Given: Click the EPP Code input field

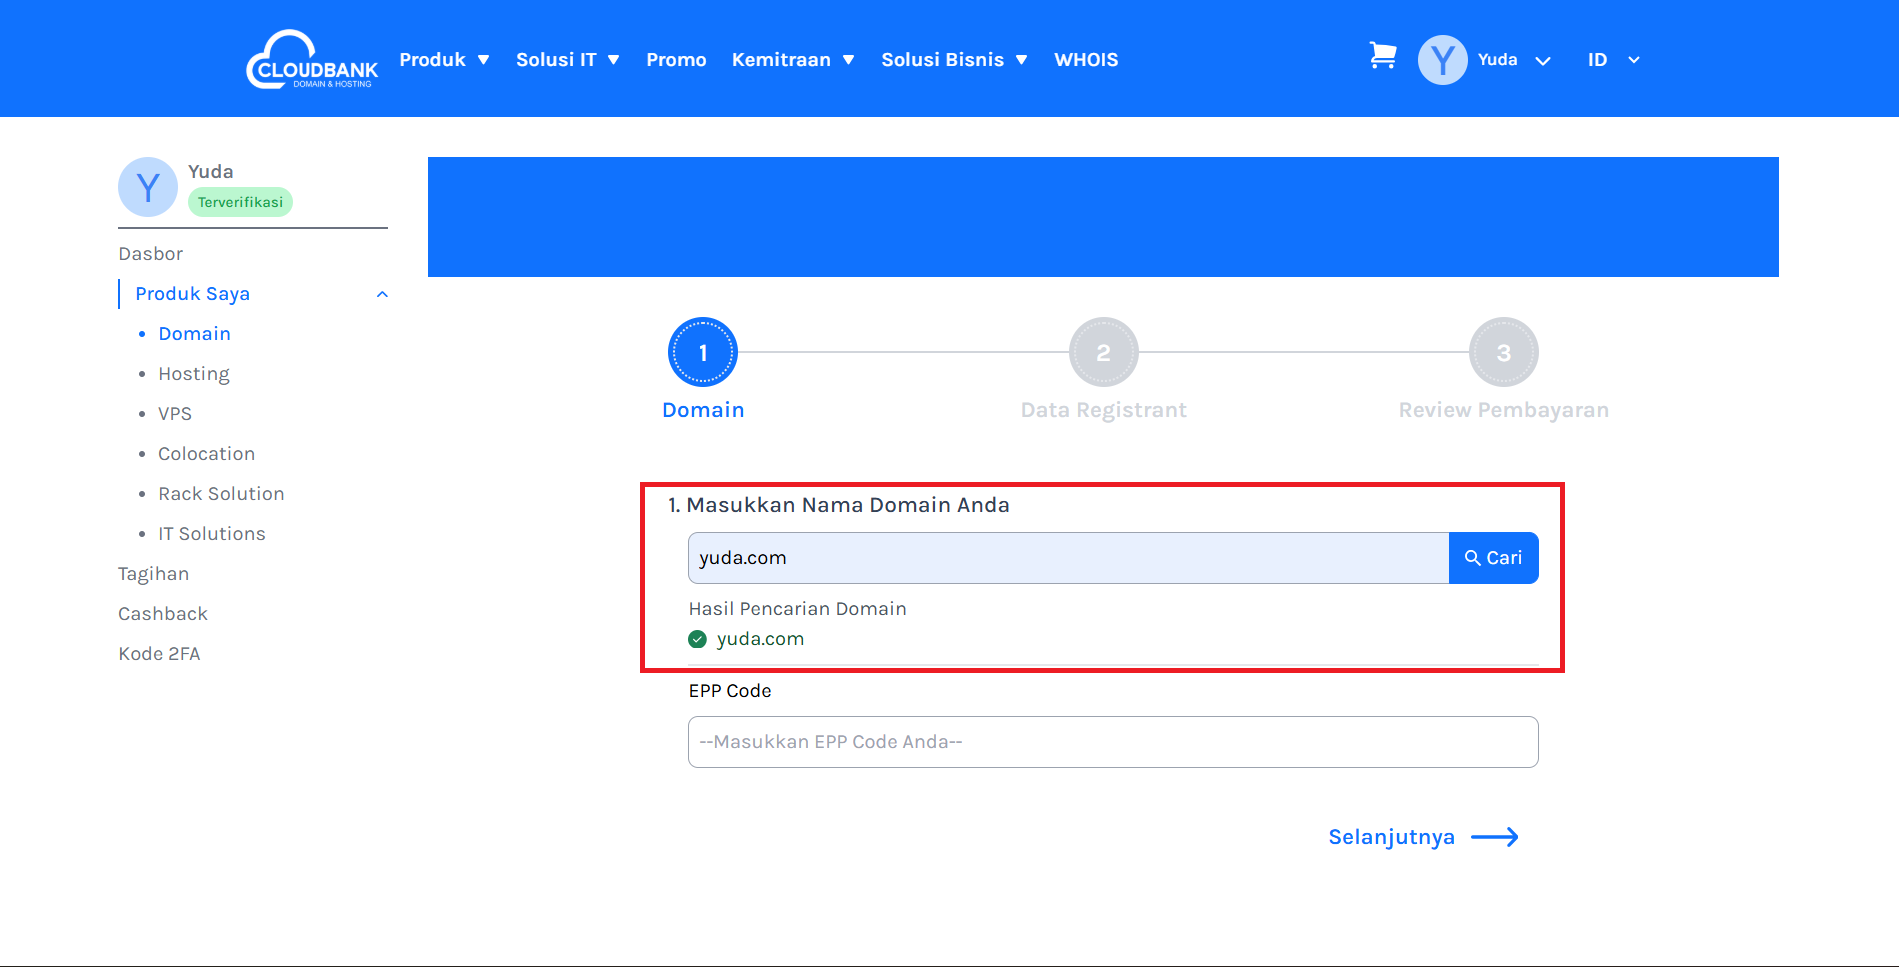Looking at the screenshot, I should pos(1112,742).
